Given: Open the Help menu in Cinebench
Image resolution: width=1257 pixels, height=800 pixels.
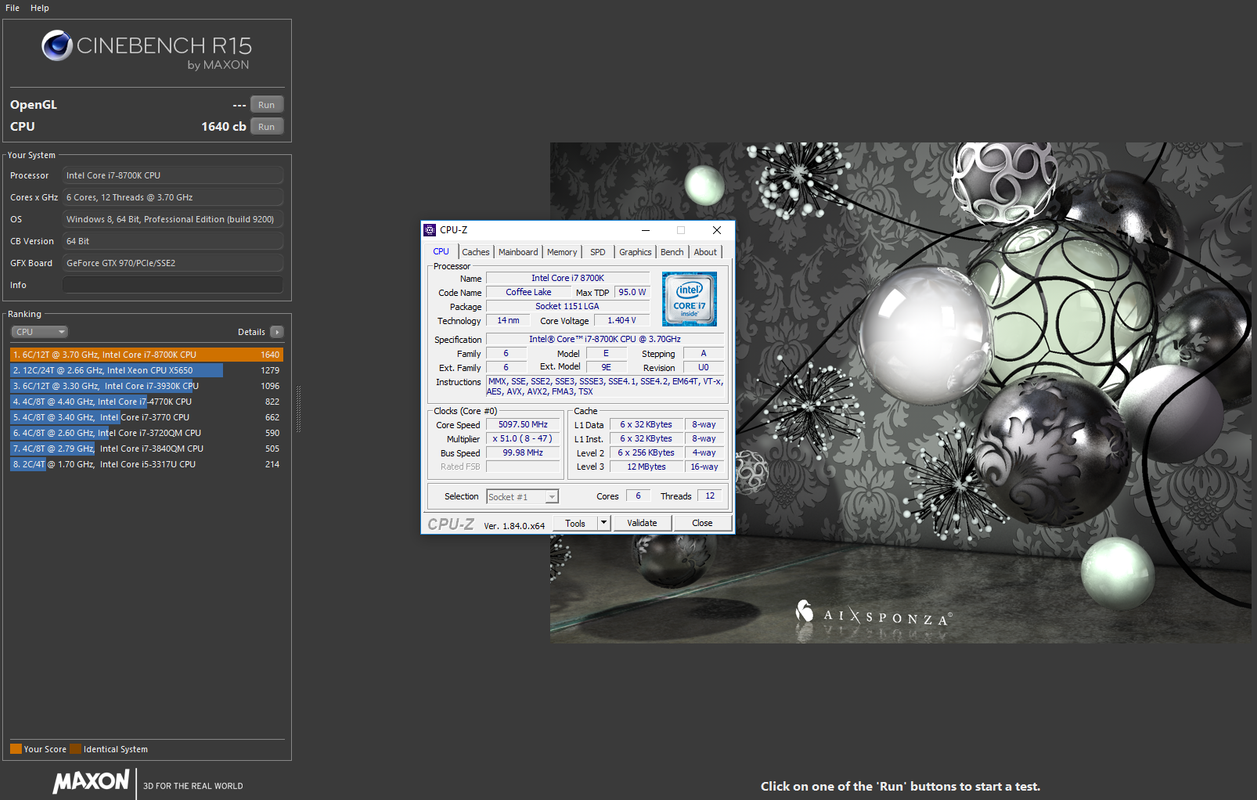Looking at the screenshot, I should click(40, 7).
